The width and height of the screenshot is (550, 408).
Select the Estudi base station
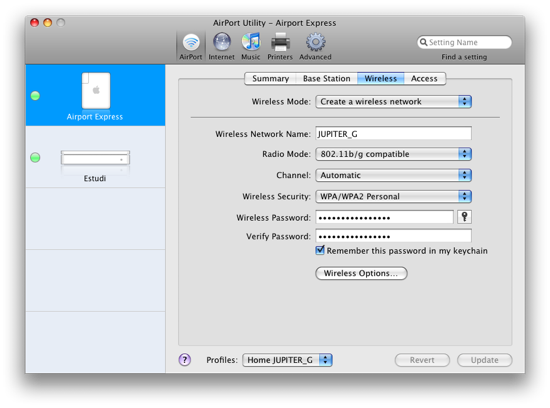95,157
